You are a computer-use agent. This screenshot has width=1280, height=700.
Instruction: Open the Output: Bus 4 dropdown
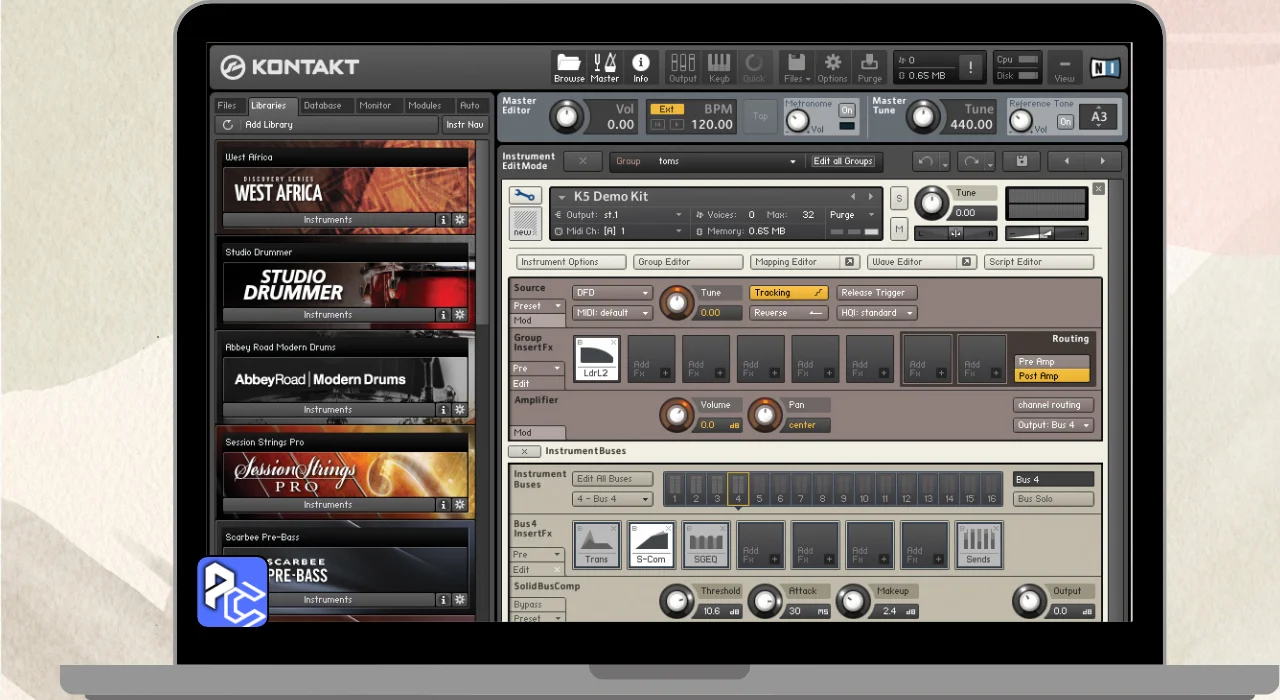click(x=1053, y=425)
